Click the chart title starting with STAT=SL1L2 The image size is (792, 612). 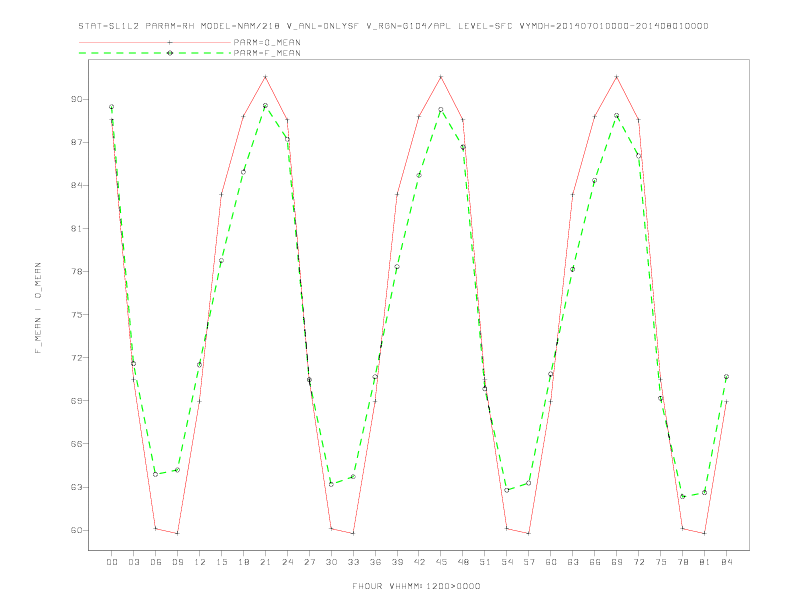point(393,26)
